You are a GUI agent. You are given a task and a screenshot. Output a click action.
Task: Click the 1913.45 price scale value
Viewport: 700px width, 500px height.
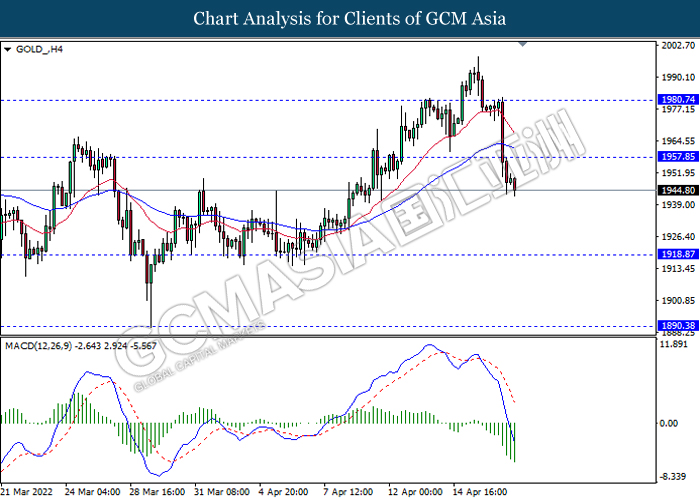[x=678, y=269]
